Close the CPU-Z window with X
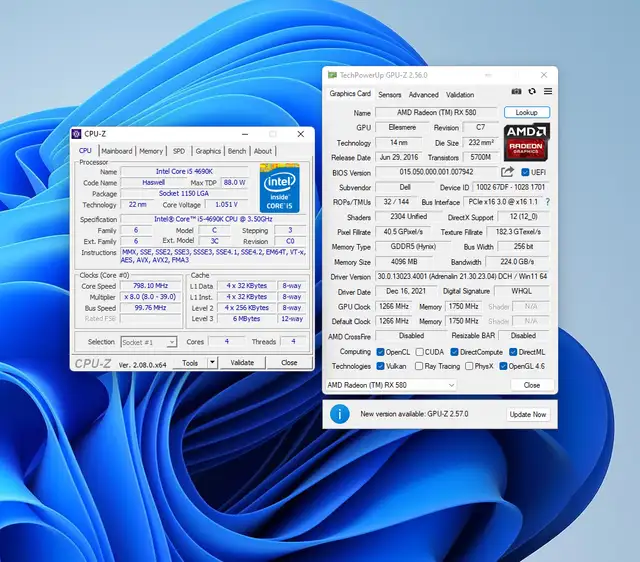640x562 pixels. 301,134
